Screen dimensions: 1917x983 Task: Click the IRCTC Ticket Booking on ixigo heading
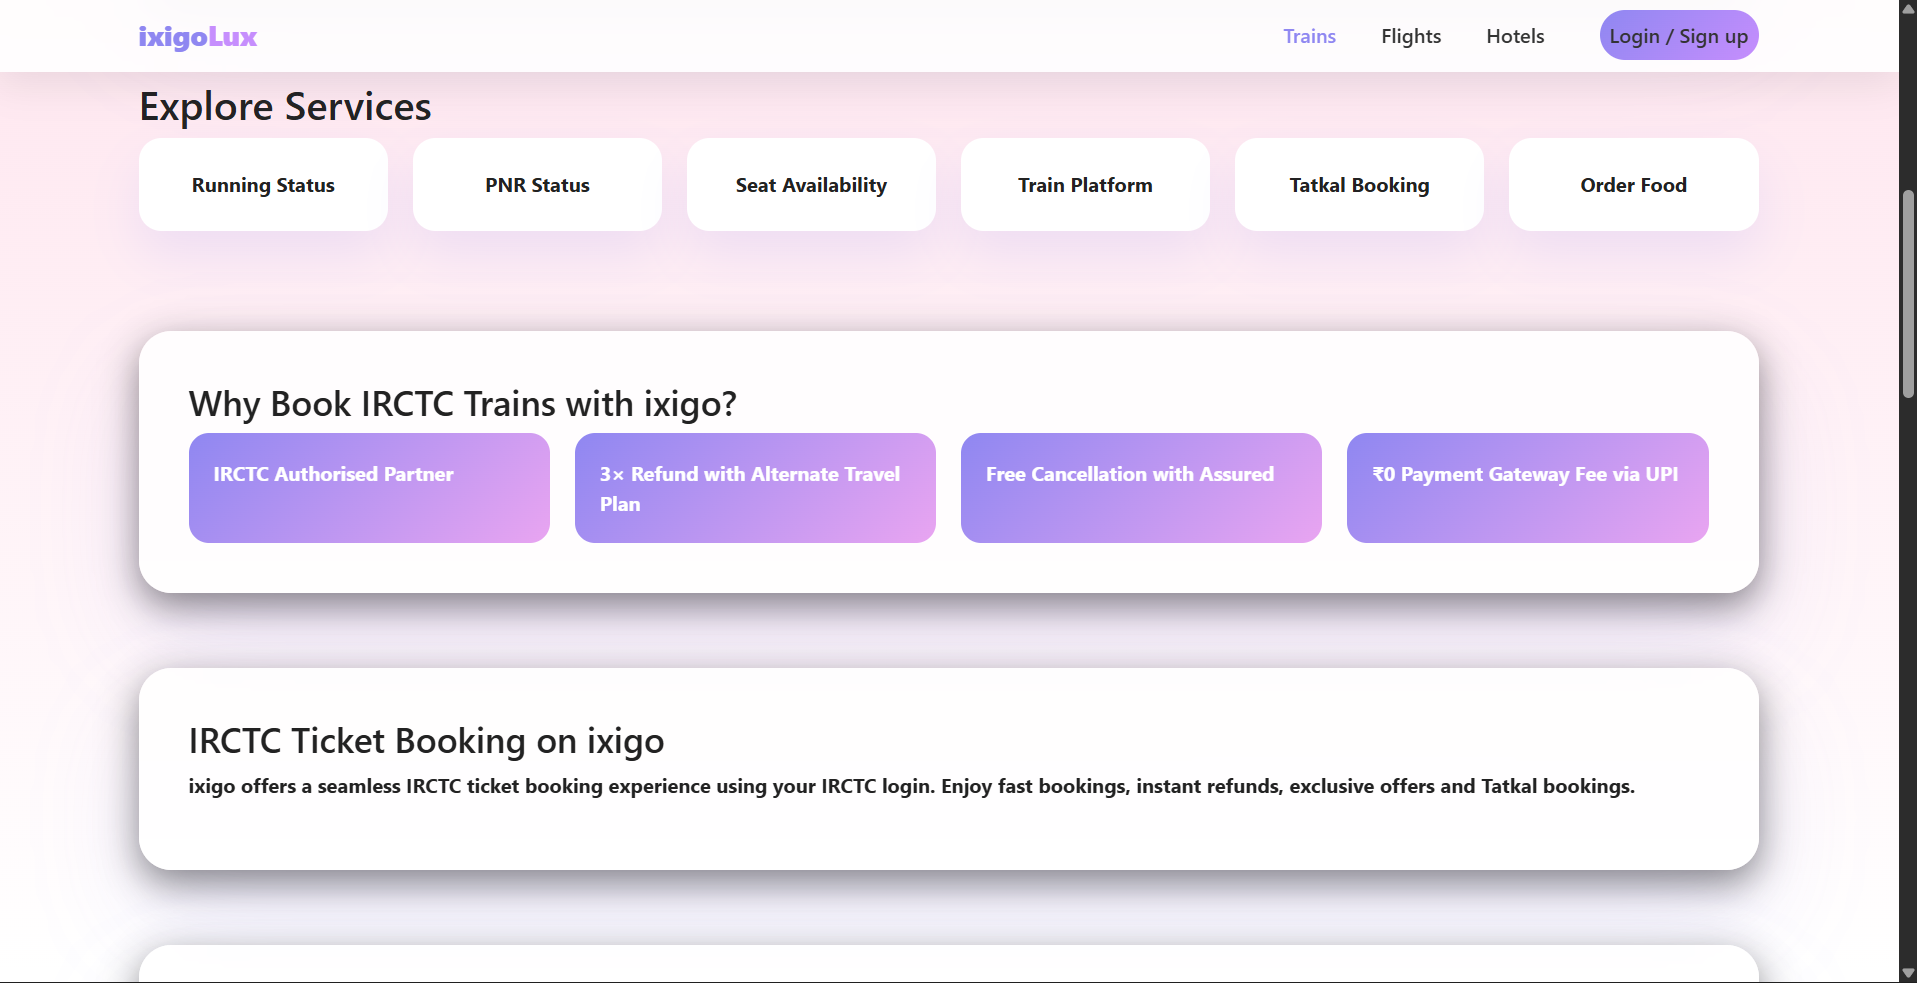click(x=426, y=741)
